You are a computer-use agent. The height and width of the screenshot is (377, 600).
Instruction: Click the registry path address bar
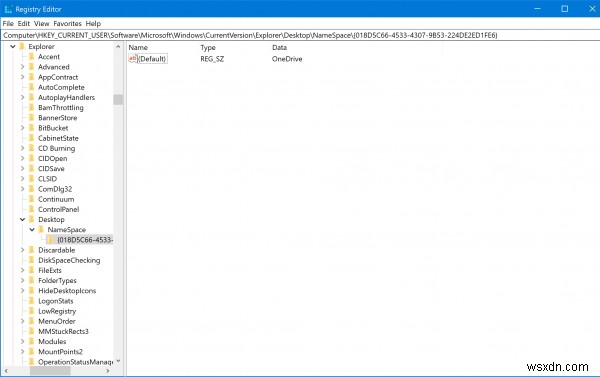tap(300, 35)
